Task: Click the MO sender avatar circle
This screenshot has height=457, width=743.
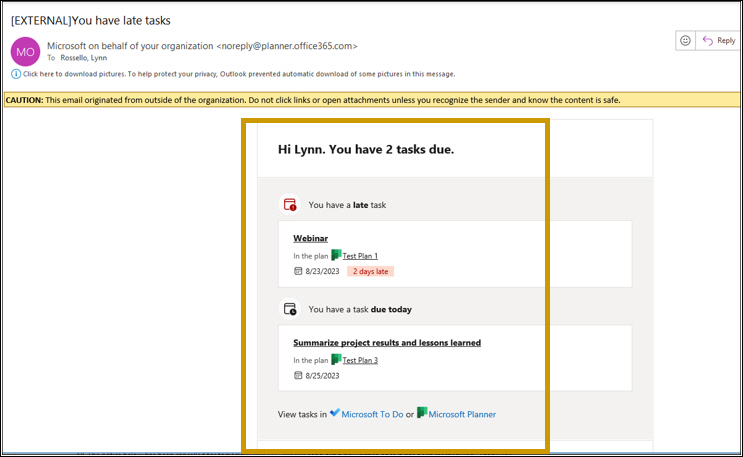Action: tap(26, 52)
